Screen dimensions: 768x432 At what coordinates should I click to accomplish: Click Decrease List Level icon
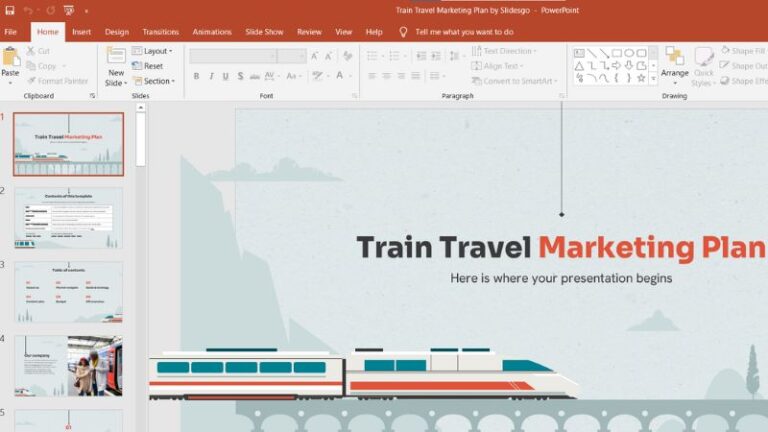click(x=421, y=56)
